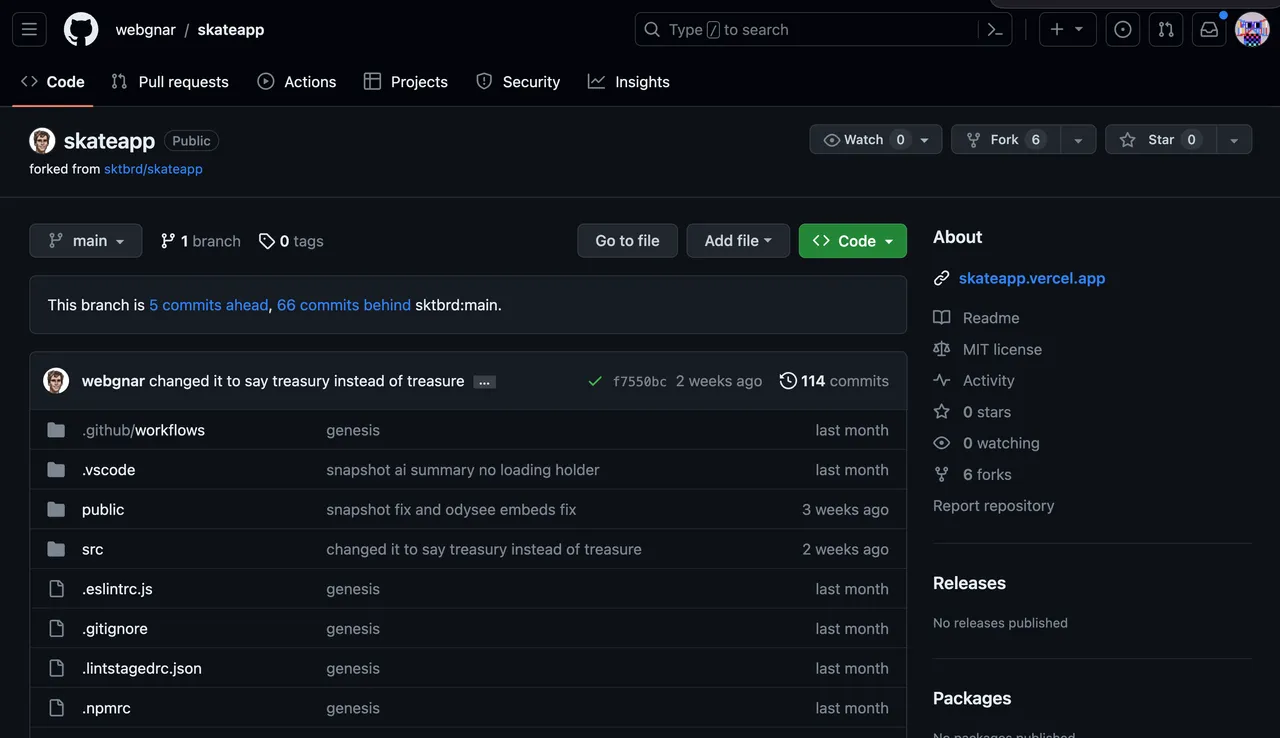Open the Fork options dropdown arrow
The width and height of the screenshot is (1280, 738).
[x=1078, y=140]
